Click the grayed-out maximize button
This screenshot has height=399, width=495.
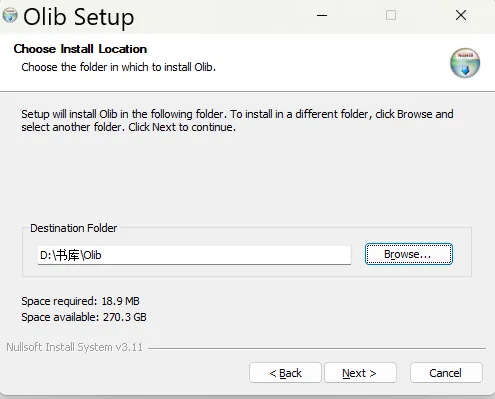(391, 15)
